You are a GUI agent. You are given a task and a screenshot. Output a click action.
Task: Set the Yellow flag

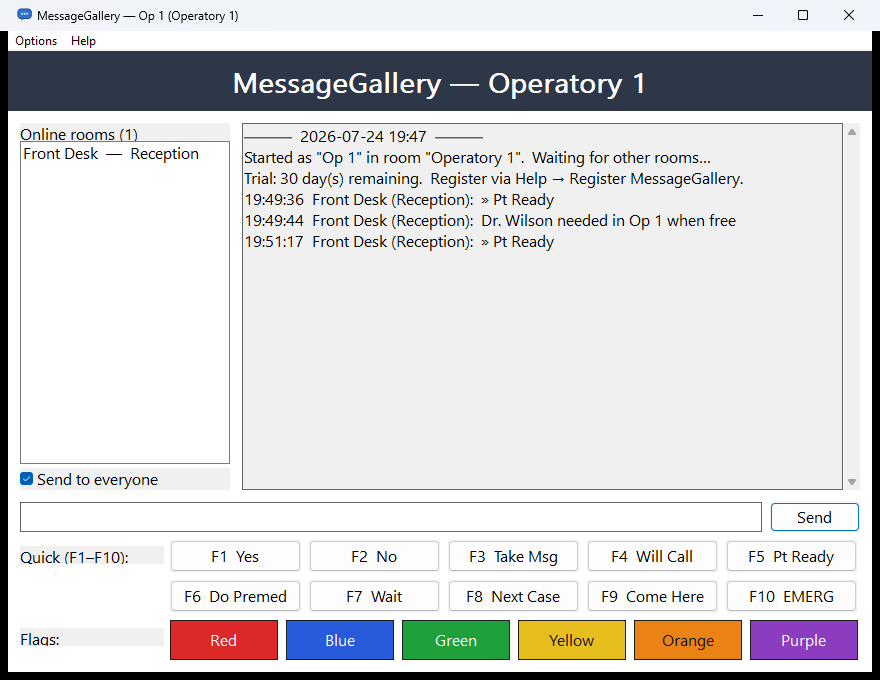(571, 640)
